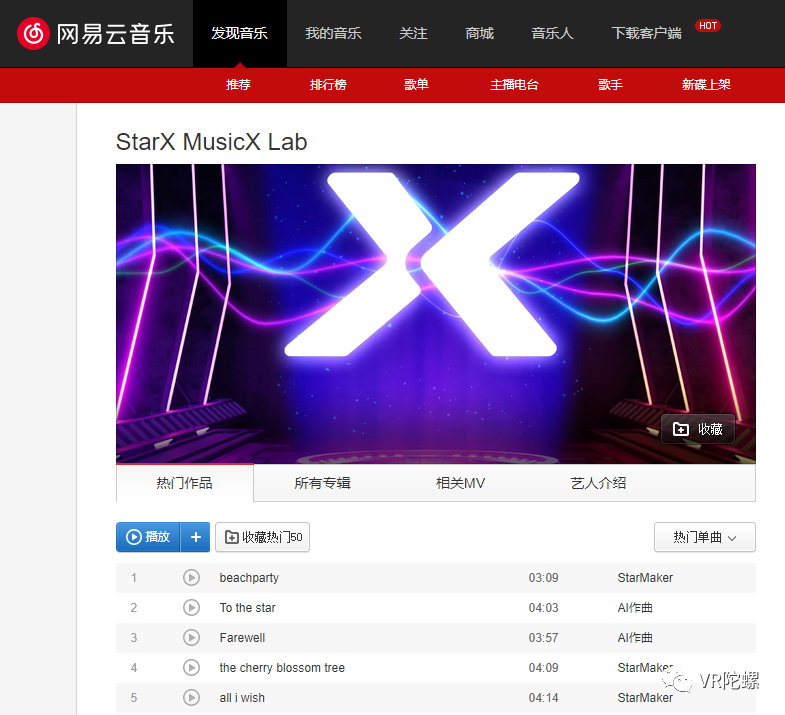The image size is (785, 715).
Task: Play the beachparty track
Action: (x=191, y=577)
